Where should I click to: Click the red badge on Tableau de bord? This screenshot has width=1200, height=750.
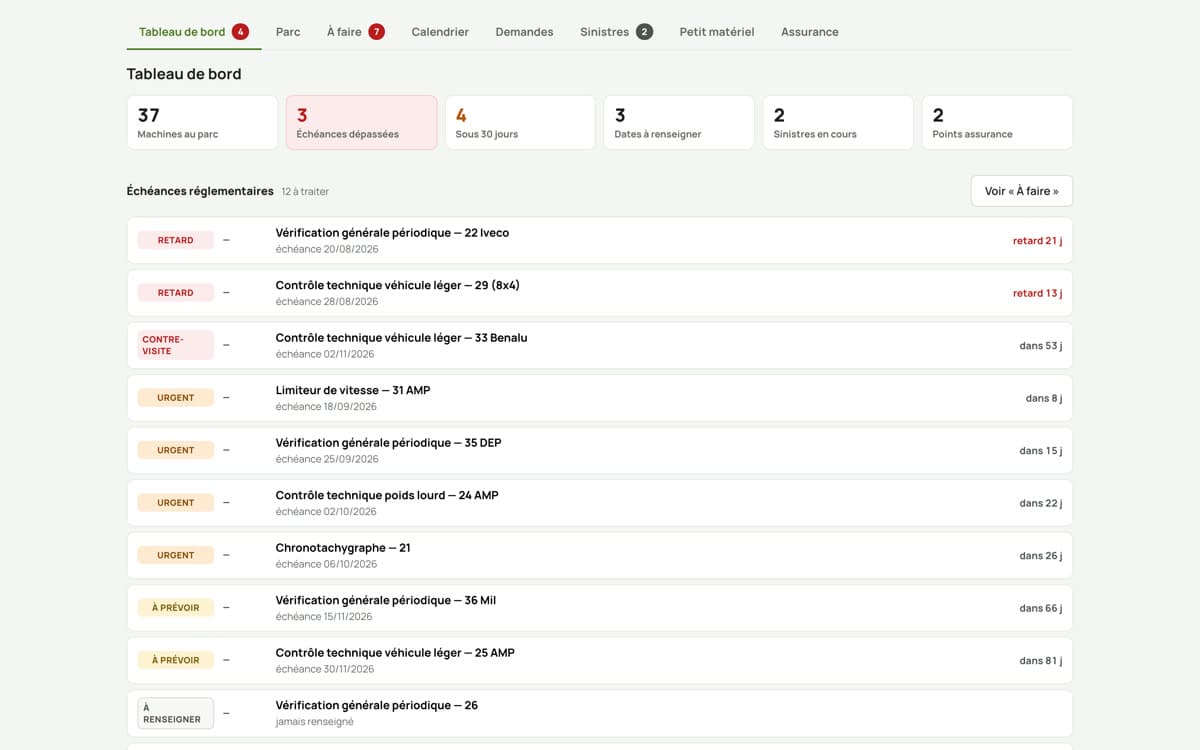click(x=240, y=32)
